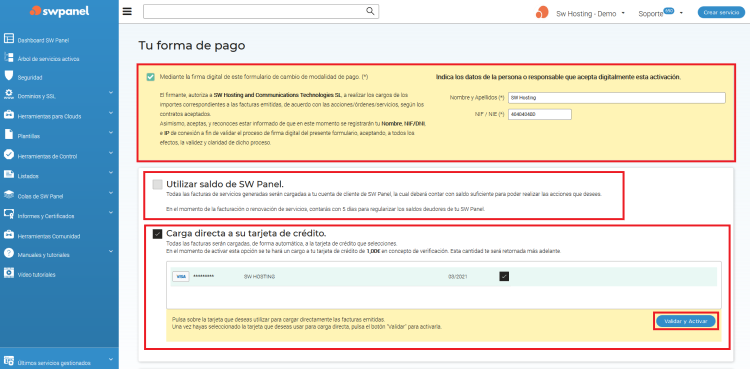
Task: Expand Manuales y tutoriales chevron
Action: coord(110,251)
